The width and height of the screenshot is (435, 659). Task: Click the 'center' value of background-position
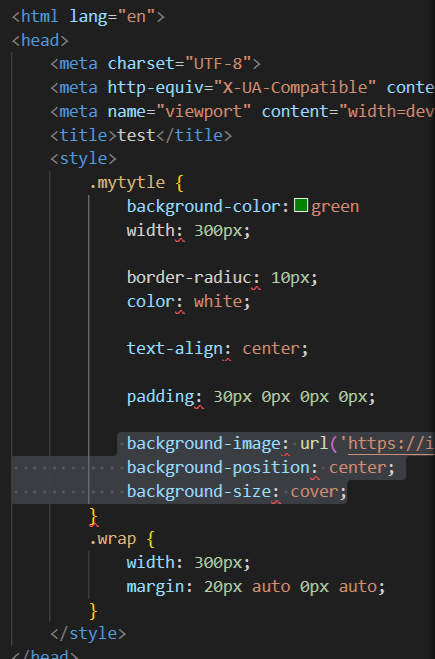tap(358, 468)
